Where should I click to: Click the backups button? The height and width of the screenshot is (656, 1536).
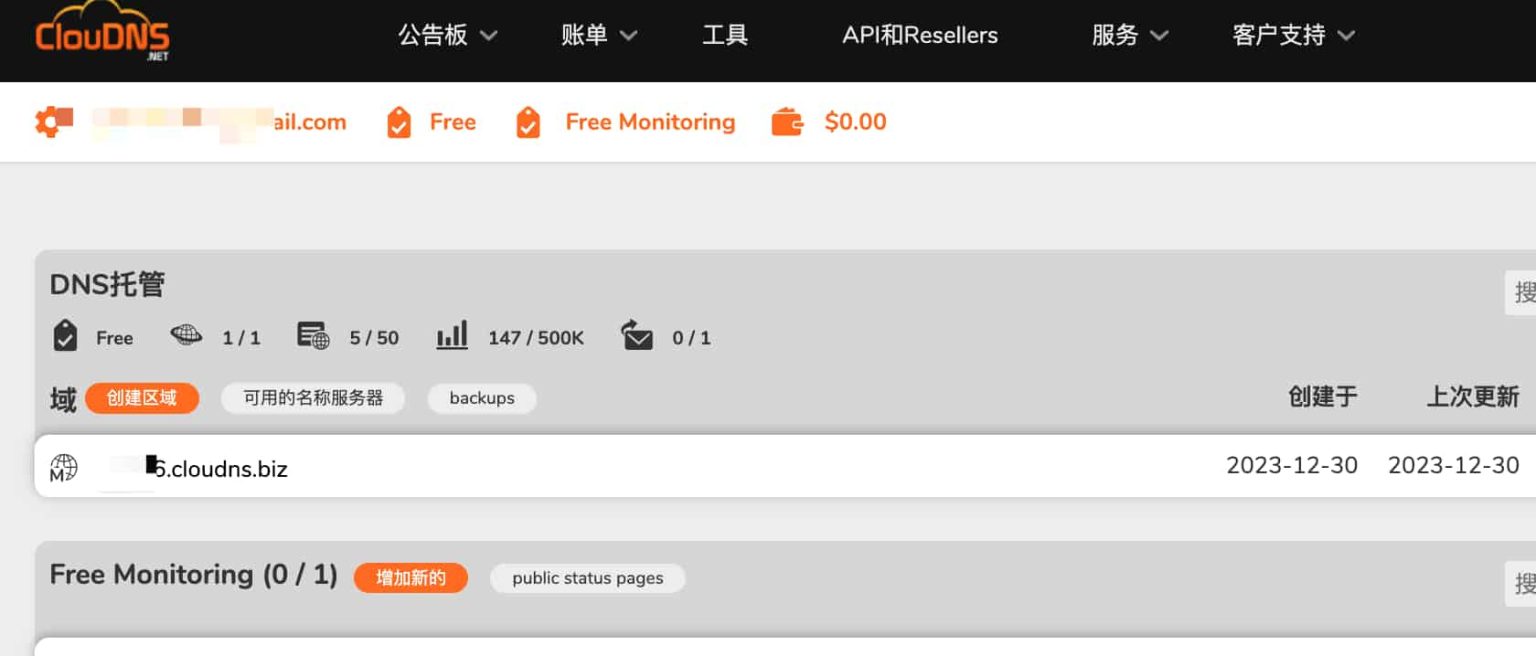coord(481,398)
